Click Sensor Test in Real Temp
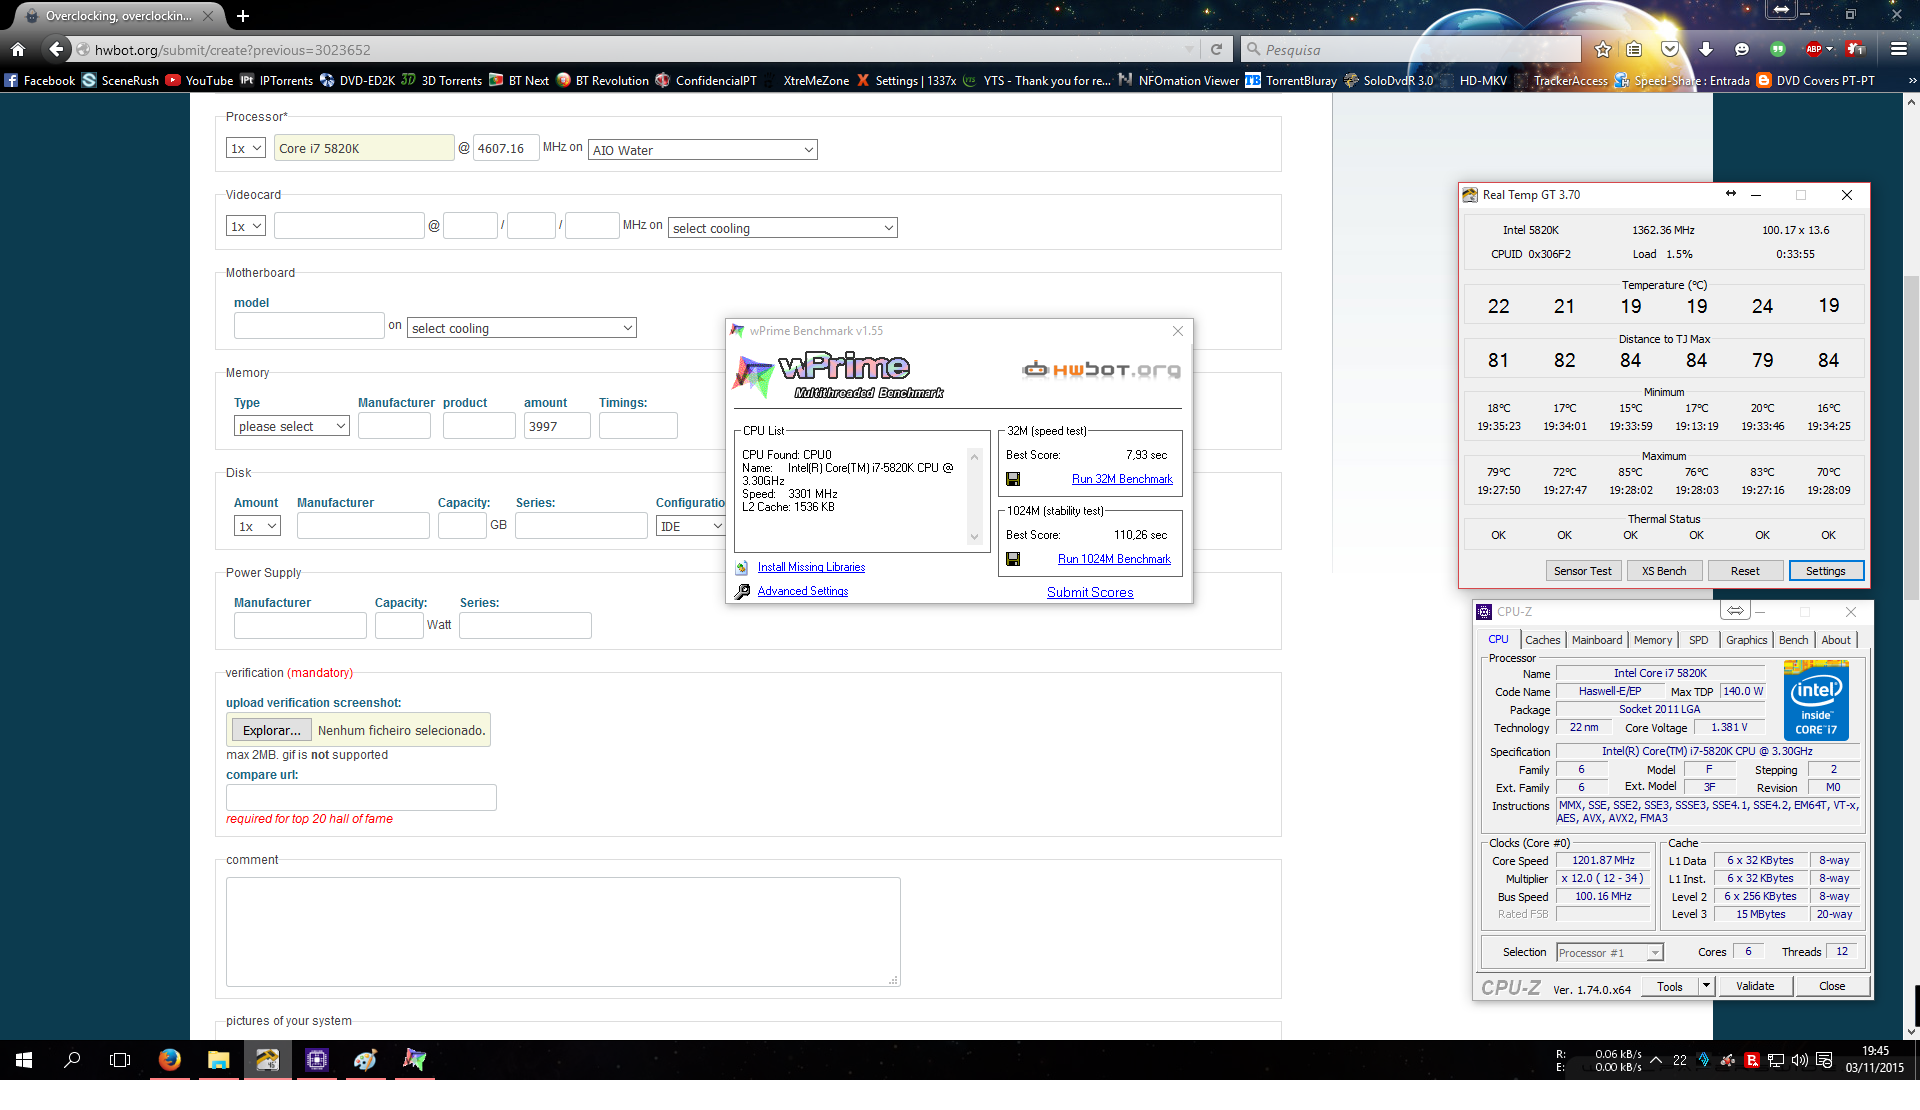The height and width of the screenshot is (1110, 1920). coord(1582,571)
